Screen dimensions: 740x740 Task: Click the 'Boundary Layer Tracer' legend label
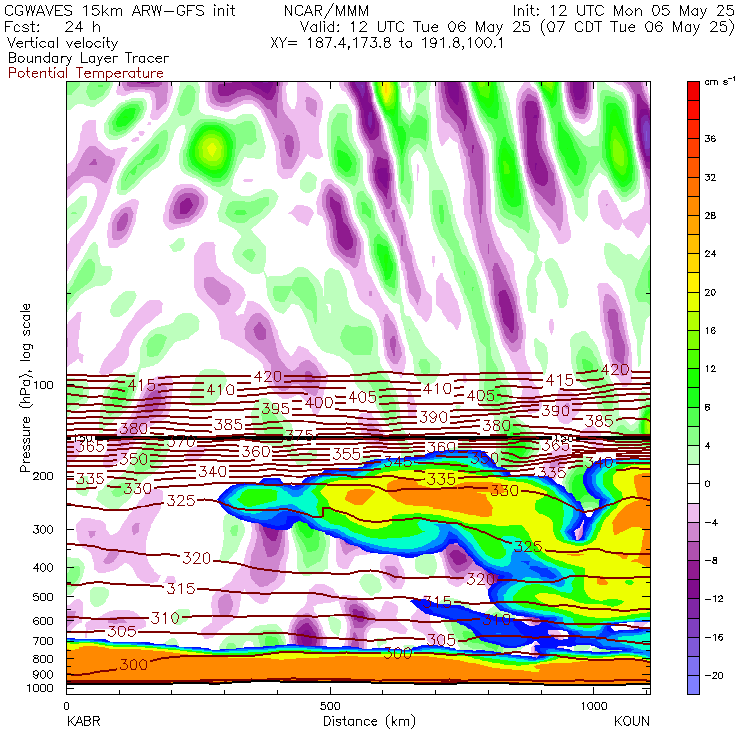(88, 58)
